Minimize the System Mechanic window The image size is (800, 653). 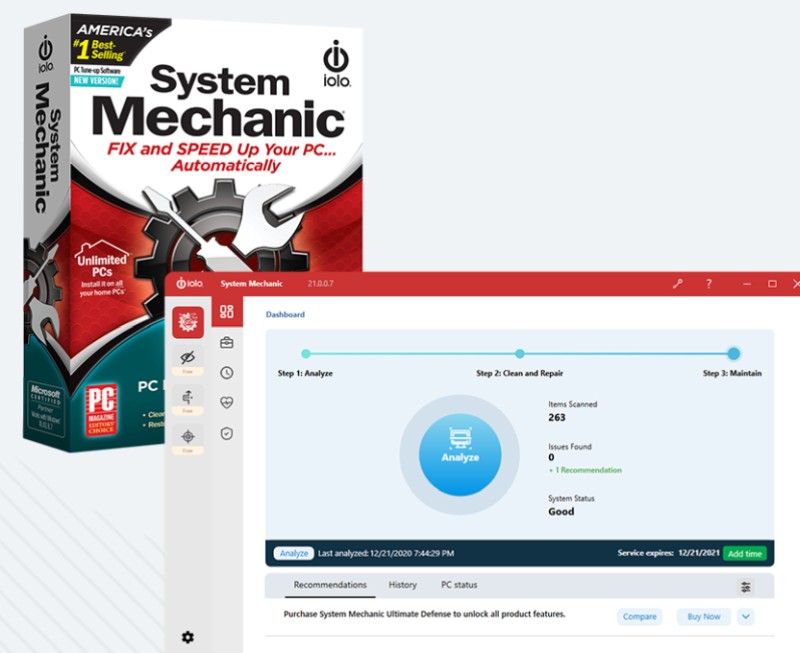tap(746, 284)
